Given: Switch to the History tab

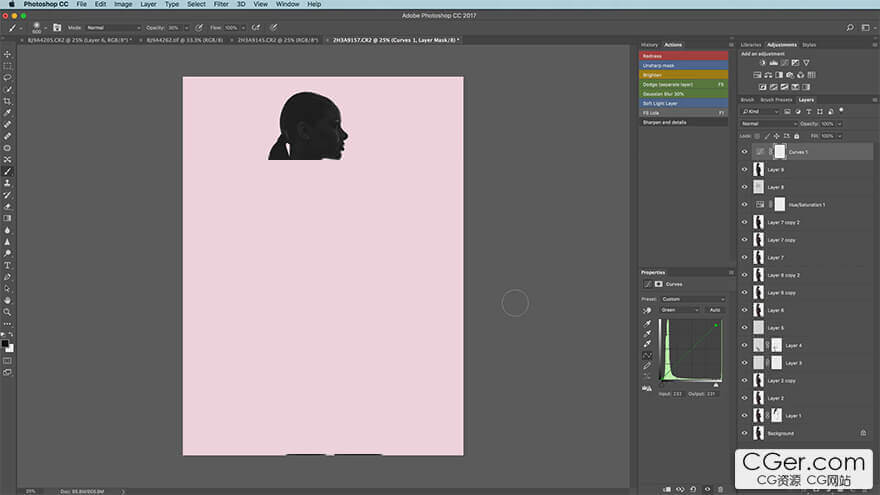Looking at the screenshot, I should click(650, 45).
